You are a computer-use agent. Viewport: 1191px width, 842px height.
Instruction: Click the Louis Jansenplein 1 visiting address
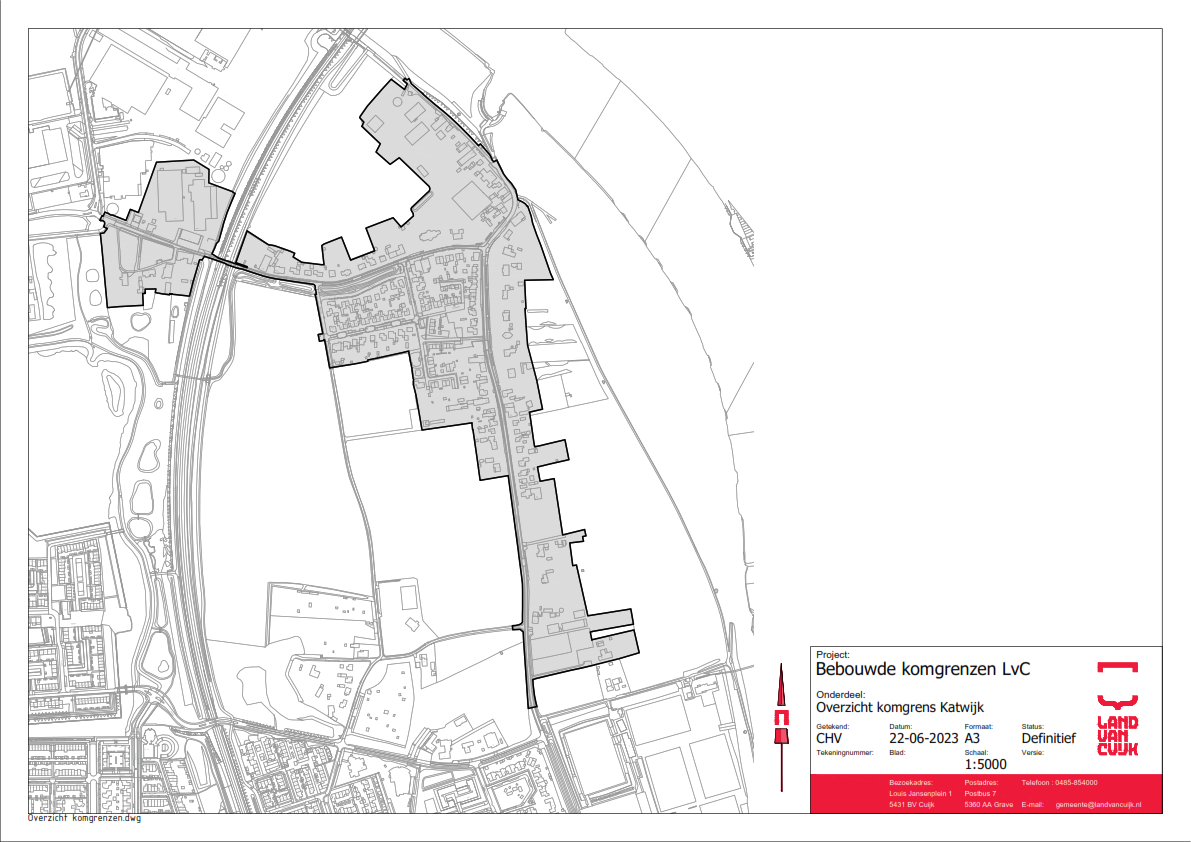[922, 793]
